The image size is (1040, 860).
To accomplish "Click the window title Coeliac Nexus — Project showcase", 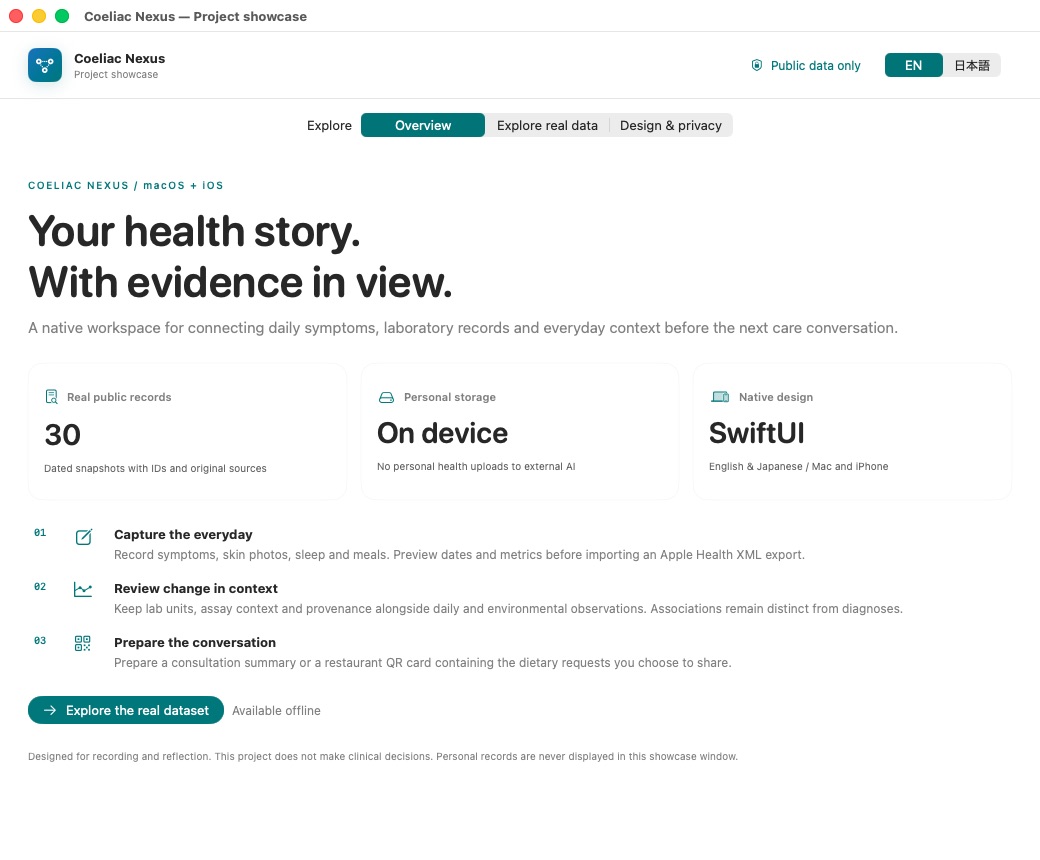I will click(x=196, y=17).
